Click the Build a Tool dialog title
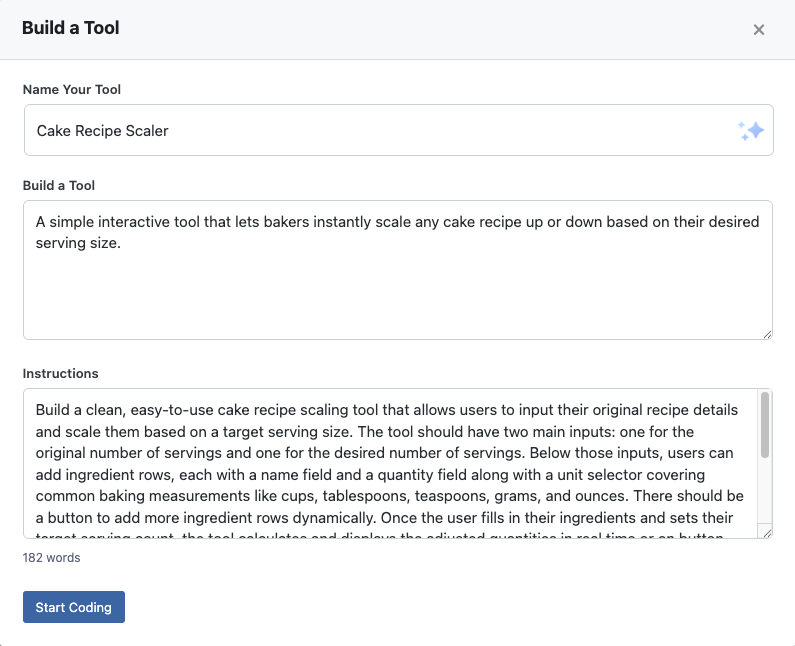795x646 pixels. (70, 28)
